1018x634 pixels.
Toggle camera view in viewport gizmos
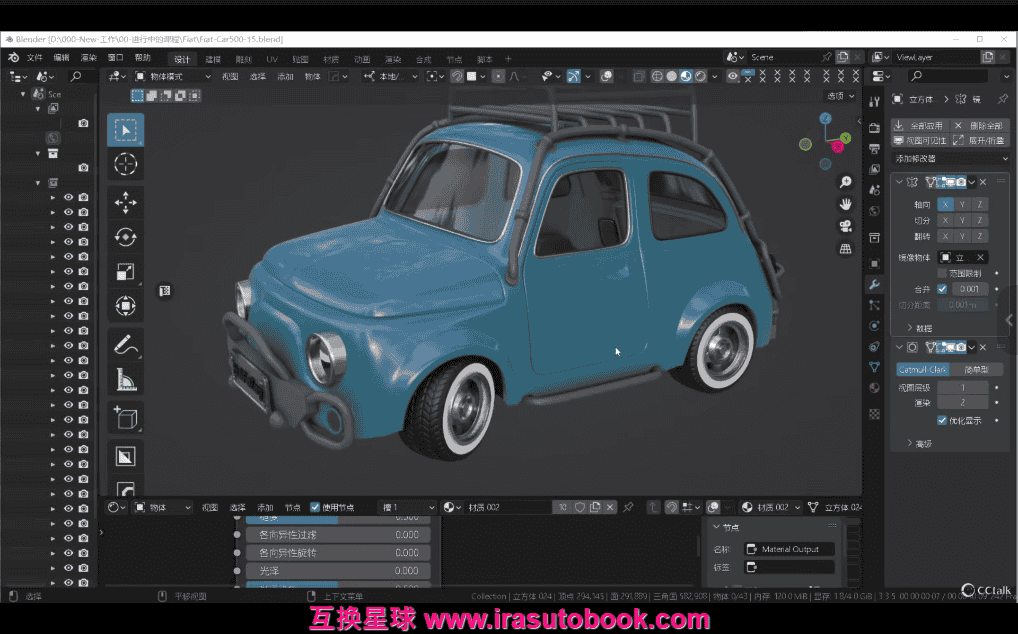point(845,226)
